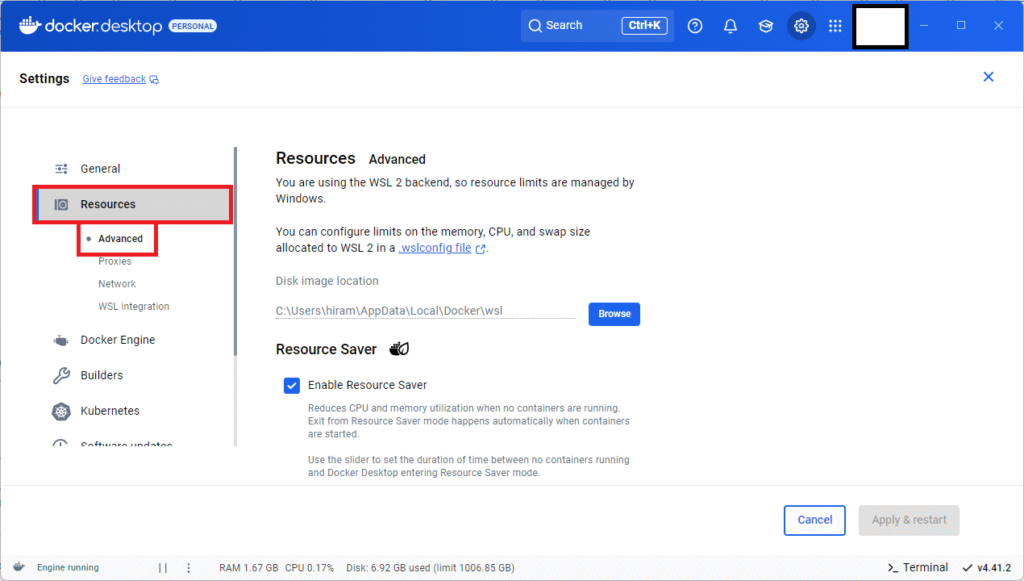Open the Docker Engine settings section
Image resolution: width=1024 pixels, height=581 pixels.
click(118, 340)
